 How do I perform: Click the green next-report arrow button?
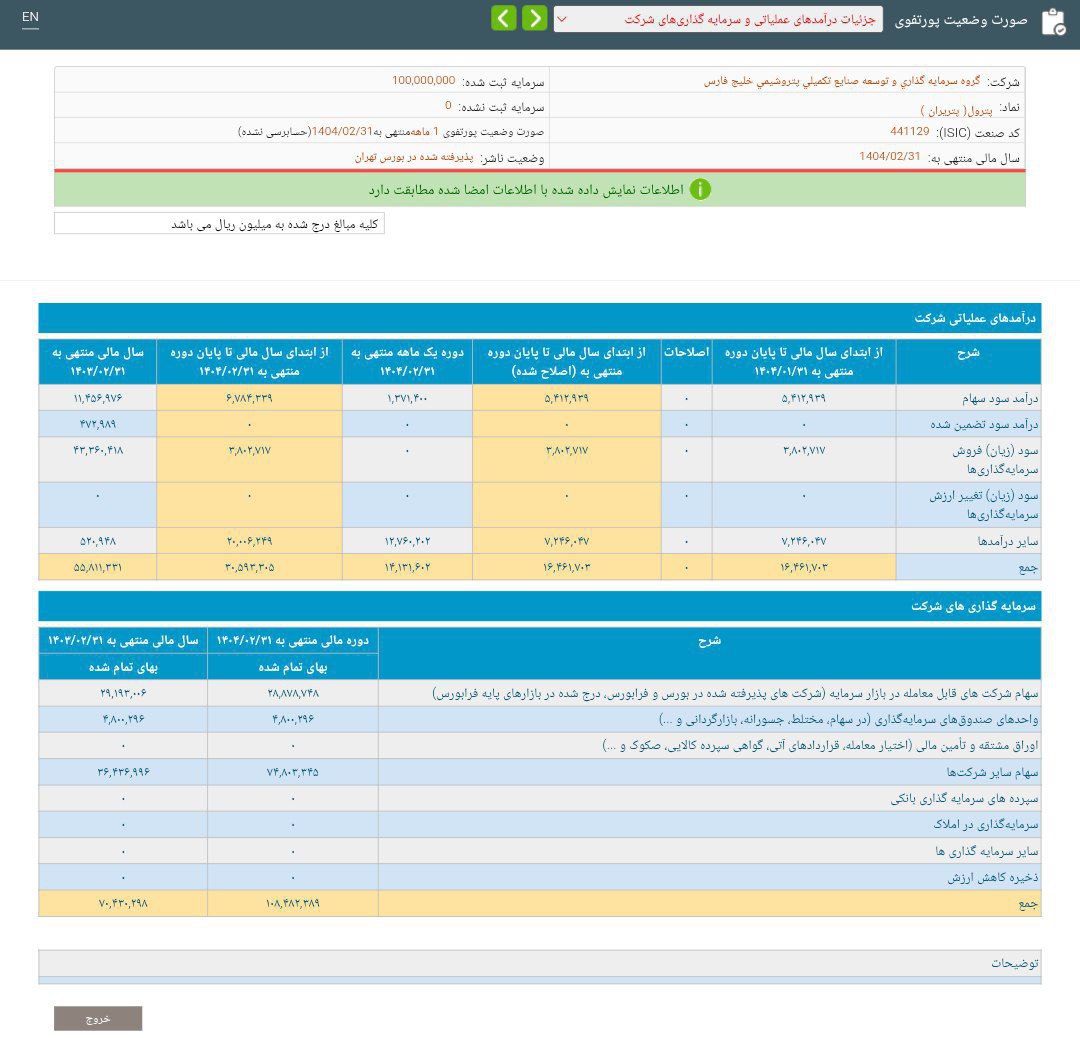(x=534, y=18)
